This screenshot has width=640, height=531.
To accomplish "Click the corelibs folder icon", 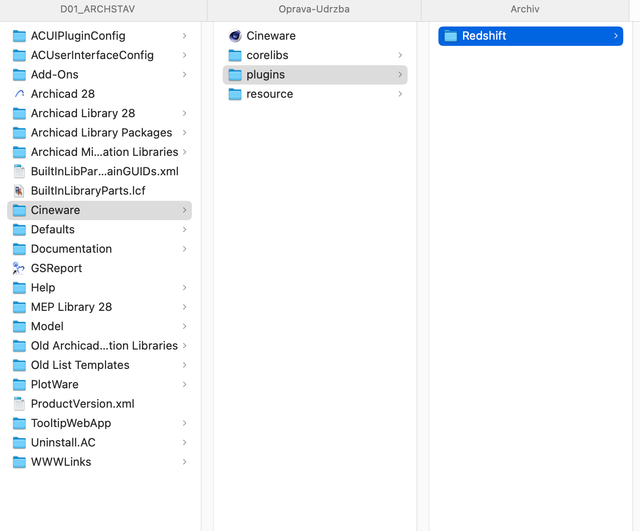I will pyautogui.click(x=235, y=55).
